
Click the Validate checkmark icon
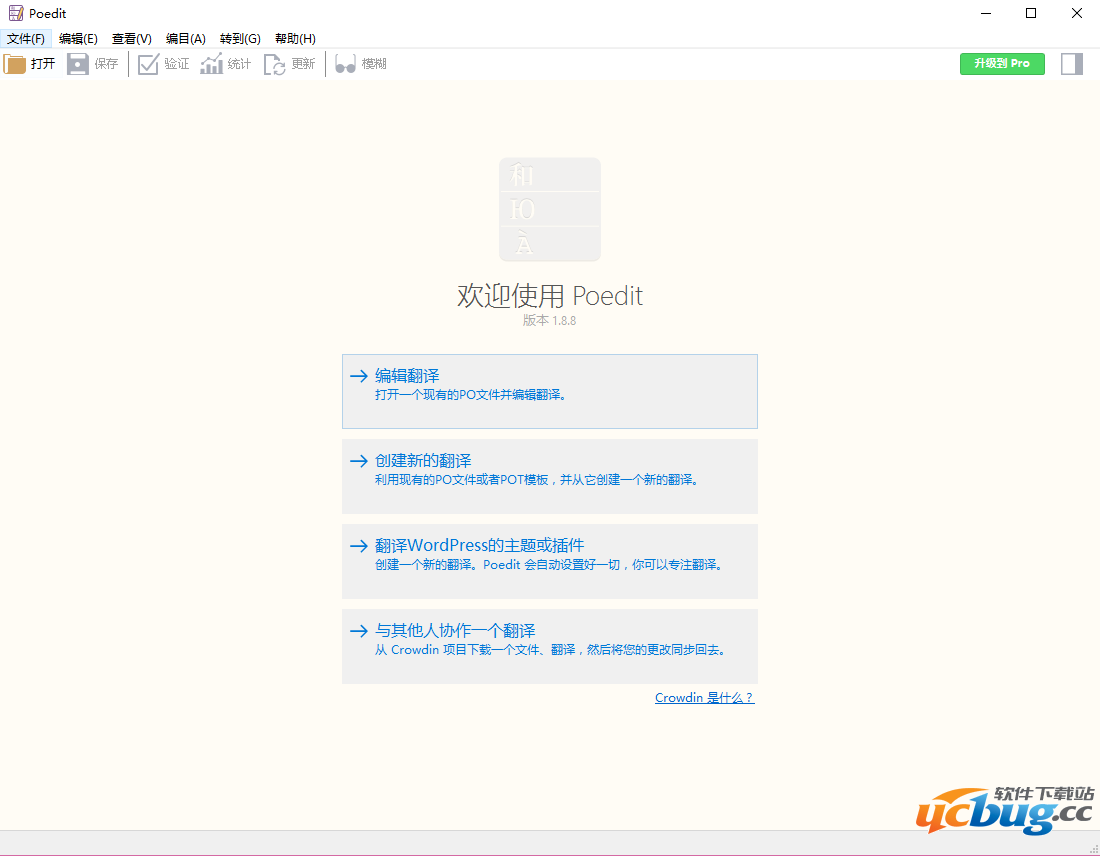point(148,64)
